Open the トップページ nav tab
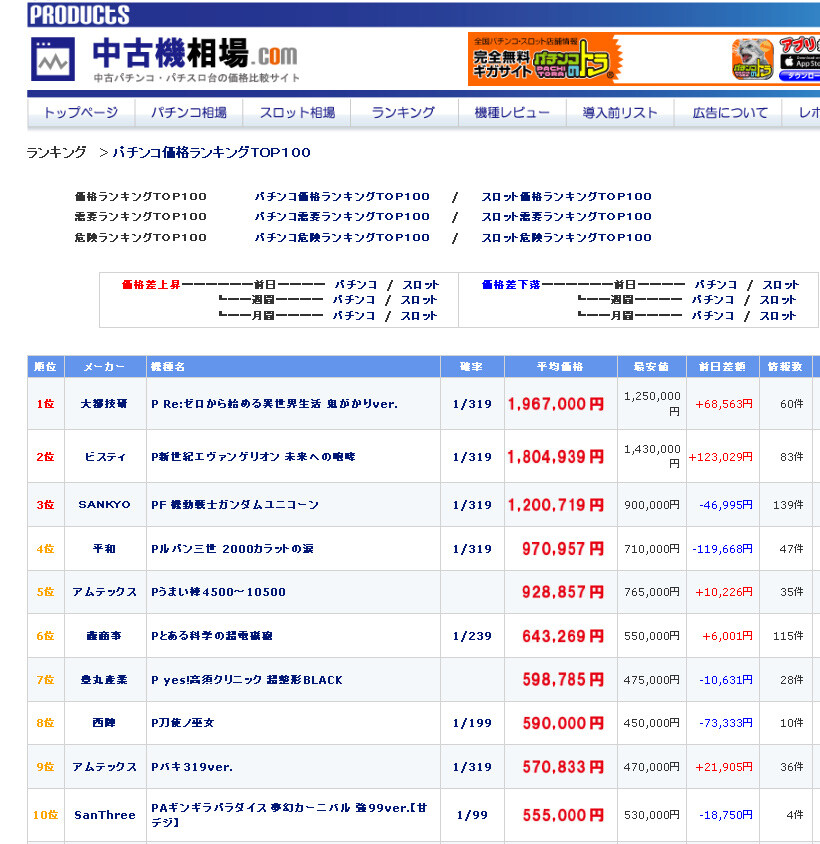Viewport: 820px width, 844px height. point(81,112)
